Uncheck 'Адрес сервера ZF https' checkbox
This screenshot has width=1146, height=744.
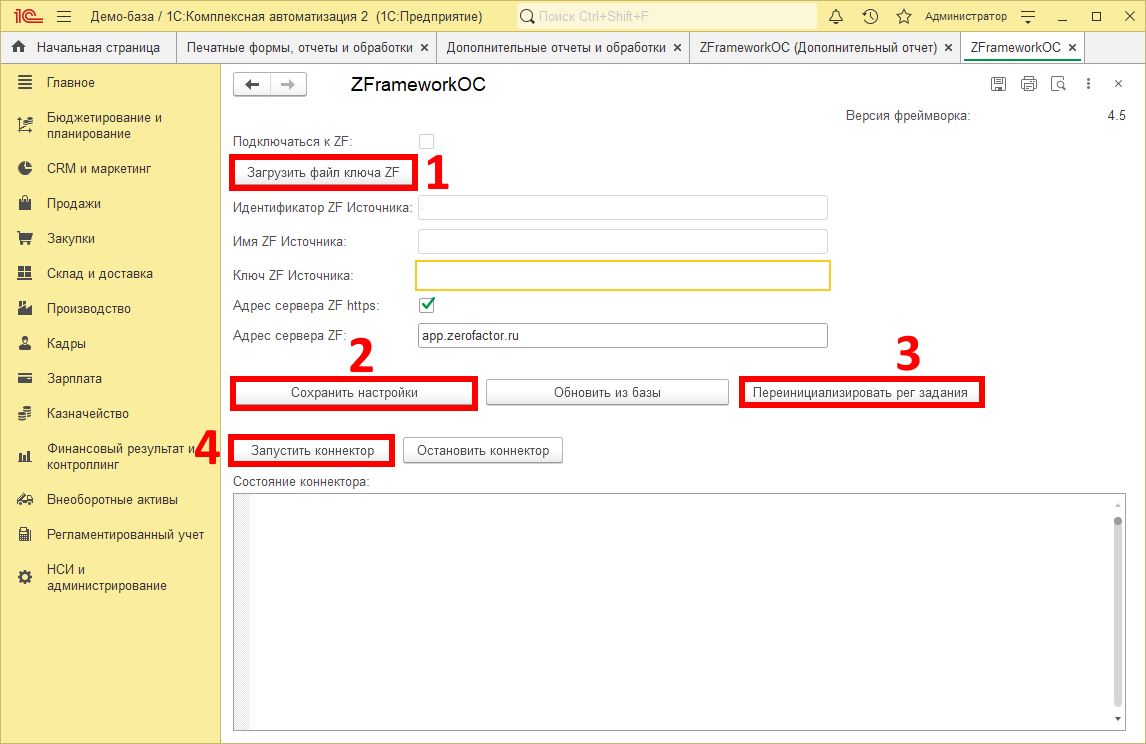pyautogui.click(x=426, y=305)
